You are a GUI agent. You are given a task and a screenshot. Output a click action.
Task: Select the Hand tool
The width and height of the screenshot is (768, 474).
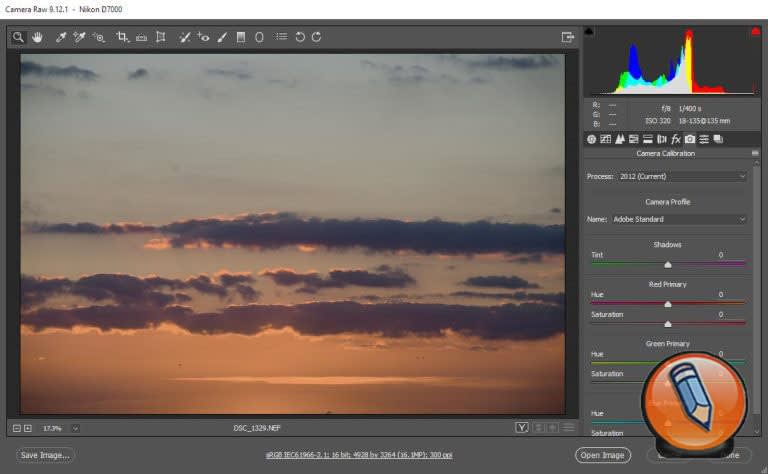pos(37,37)
